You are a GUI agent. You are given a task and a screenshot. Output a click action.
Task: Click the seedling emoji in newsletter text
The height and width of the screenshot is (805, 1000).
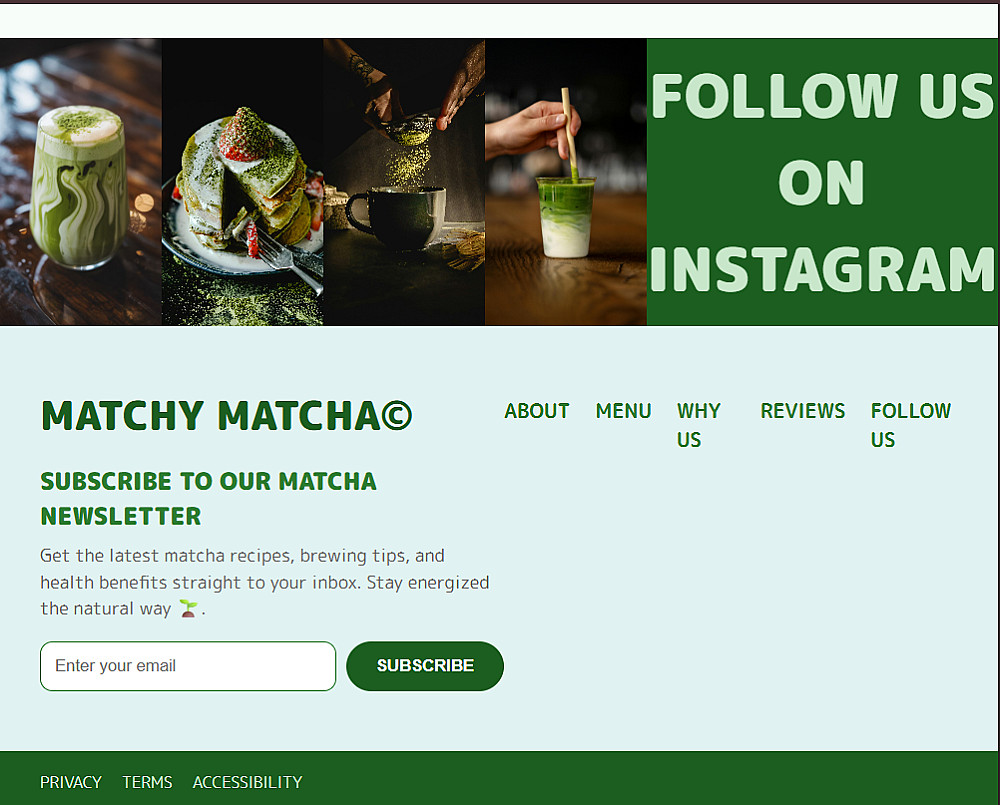188,609
